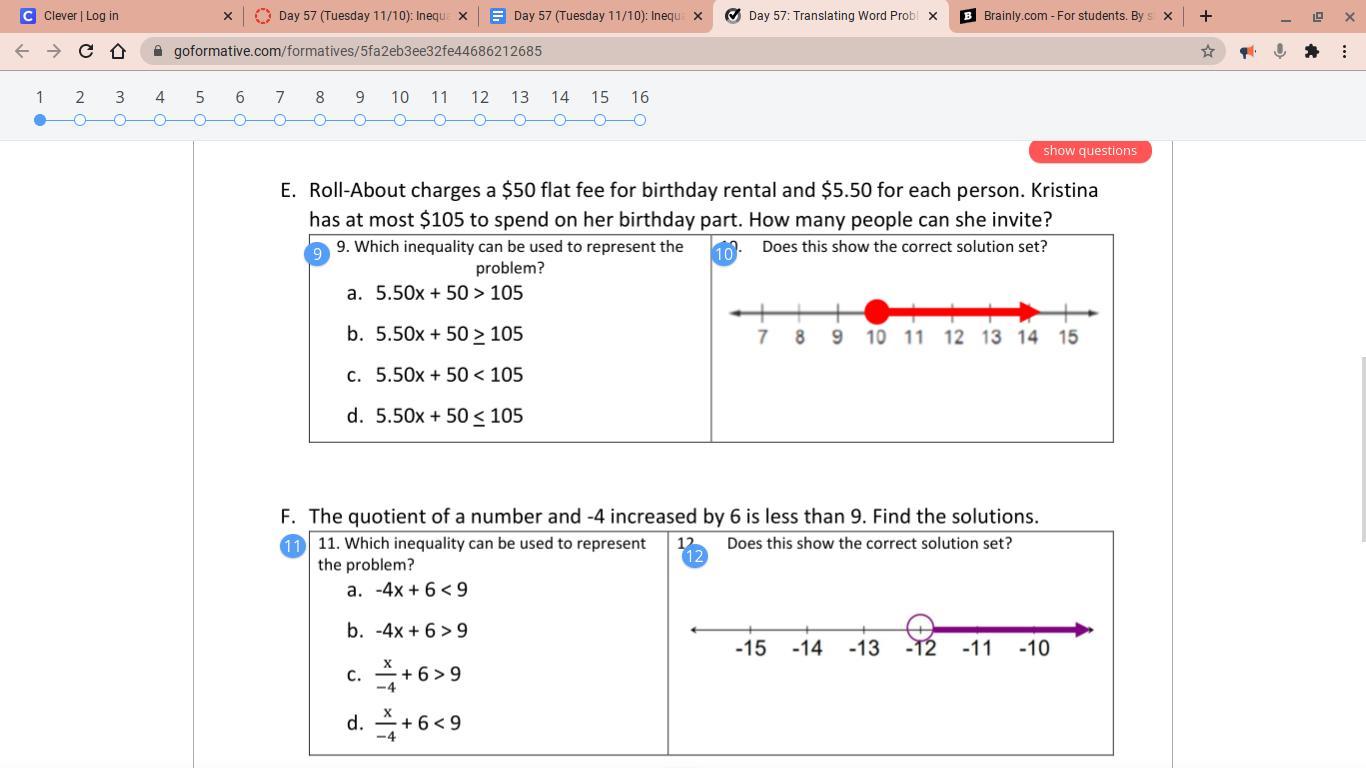Click answer c. x/-4 + 6 > 9
The image size is (1366, 768).
[x=404, y=675]
